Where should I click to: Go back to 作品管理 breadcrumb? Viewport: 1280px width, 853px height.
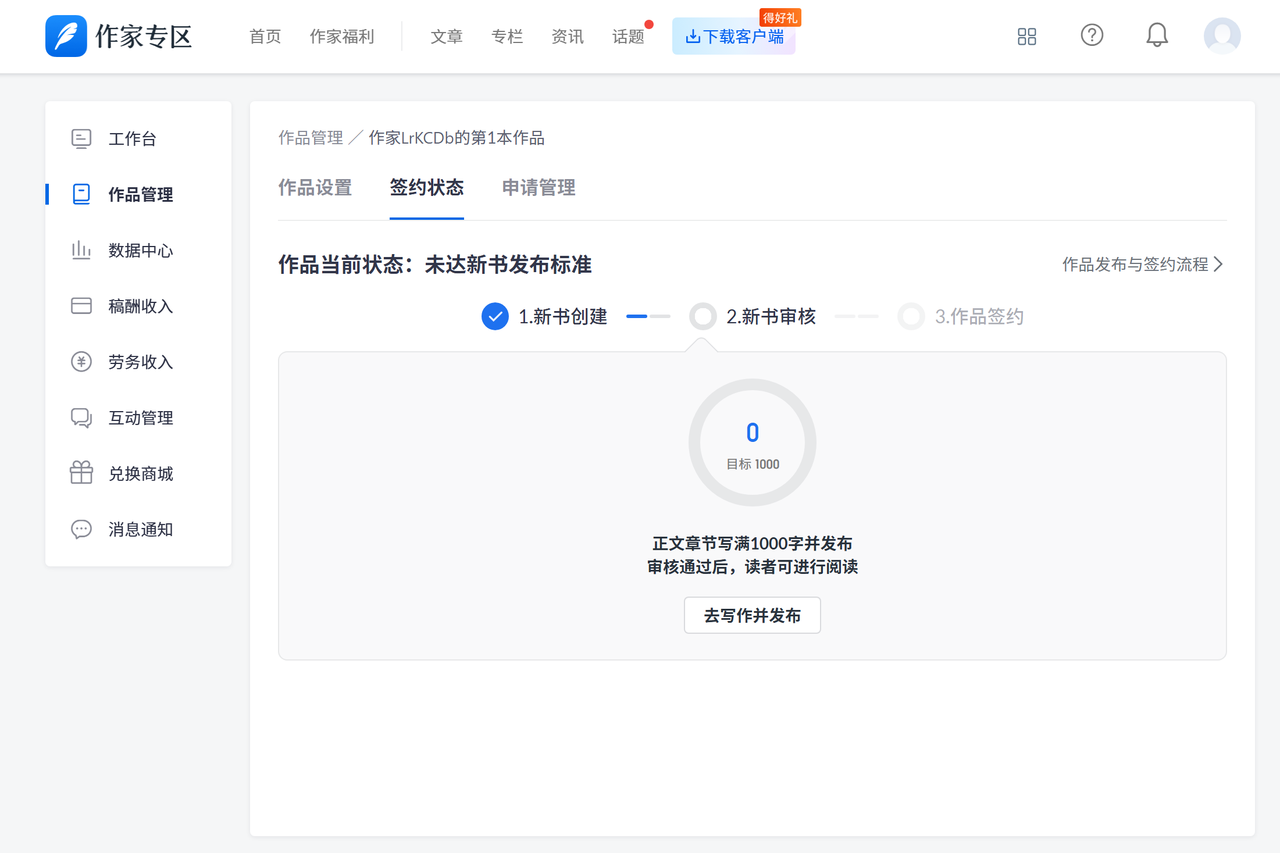point(310,138)
